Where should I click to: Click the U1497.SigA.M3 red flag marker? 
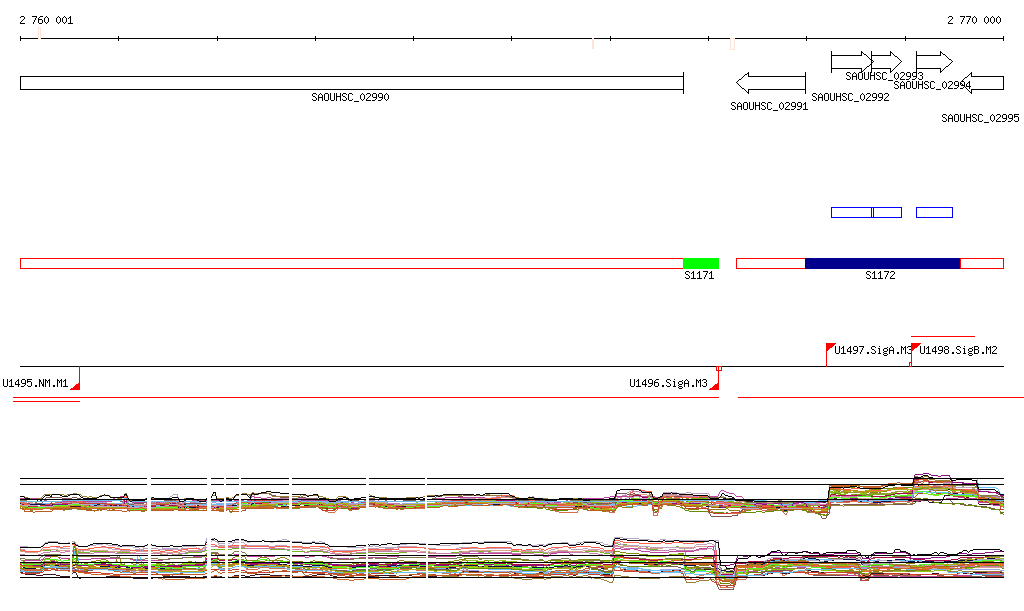tap(831, 347)
